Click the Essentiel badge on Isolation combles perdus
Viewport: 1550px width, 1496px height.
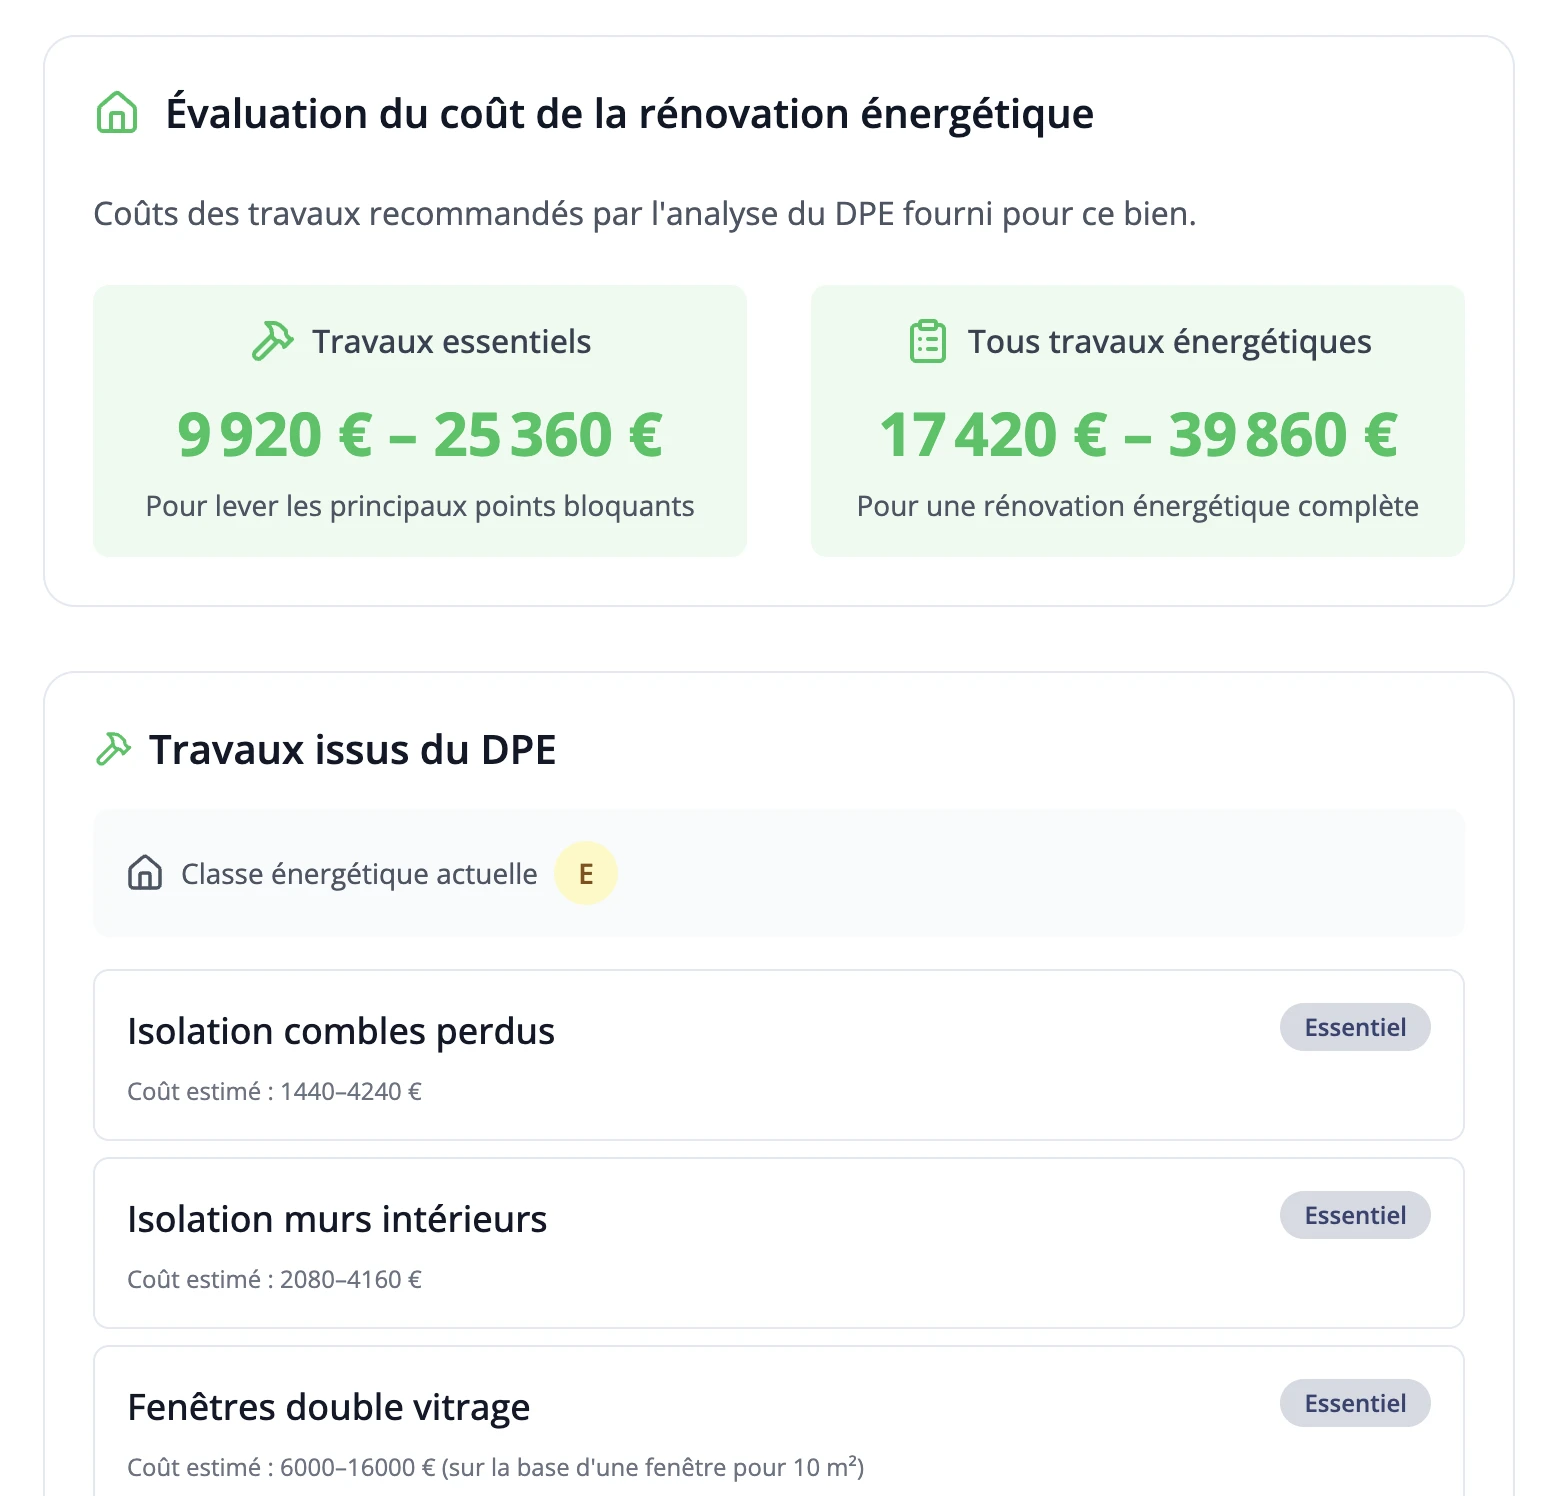[1354, 1027]
